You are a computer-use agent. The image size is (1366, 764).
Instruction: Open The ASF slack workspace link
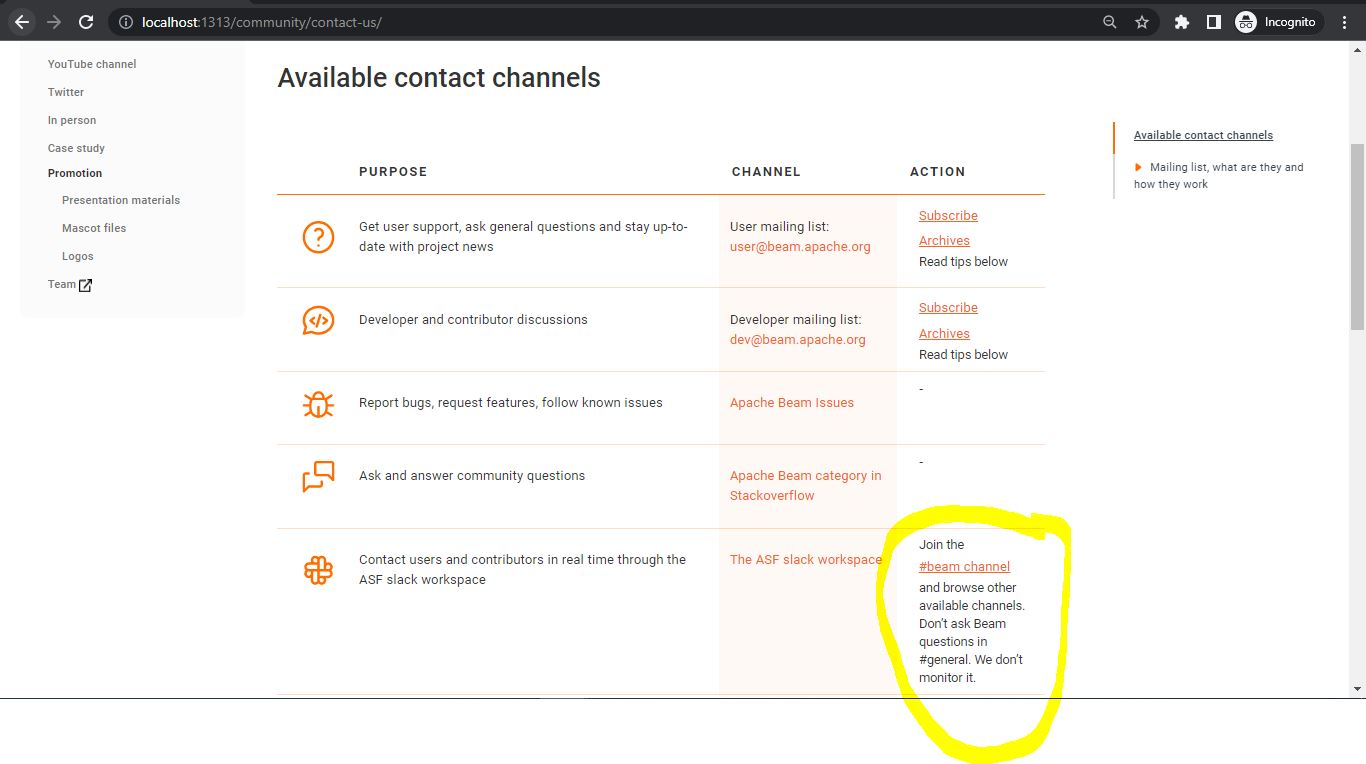[x=806, y=559]
